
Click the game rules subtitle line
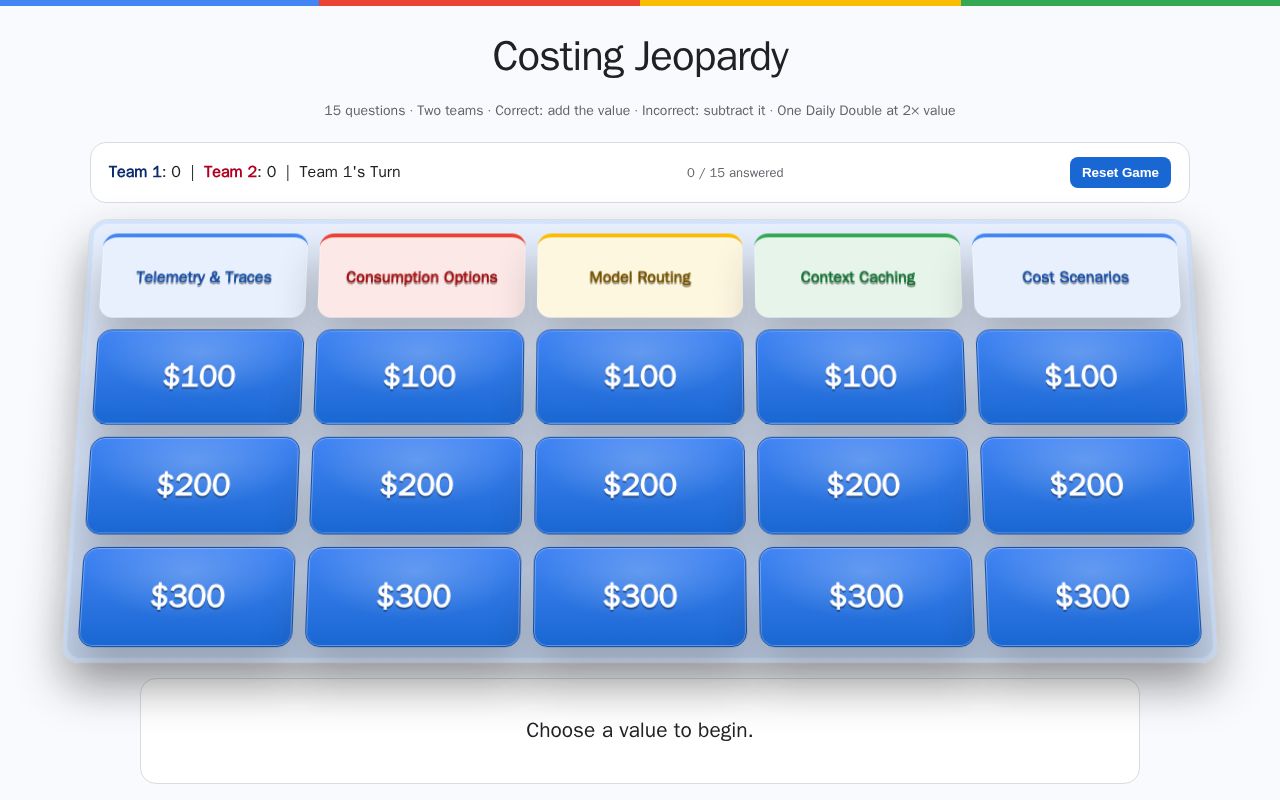click(x=640, y=110)
